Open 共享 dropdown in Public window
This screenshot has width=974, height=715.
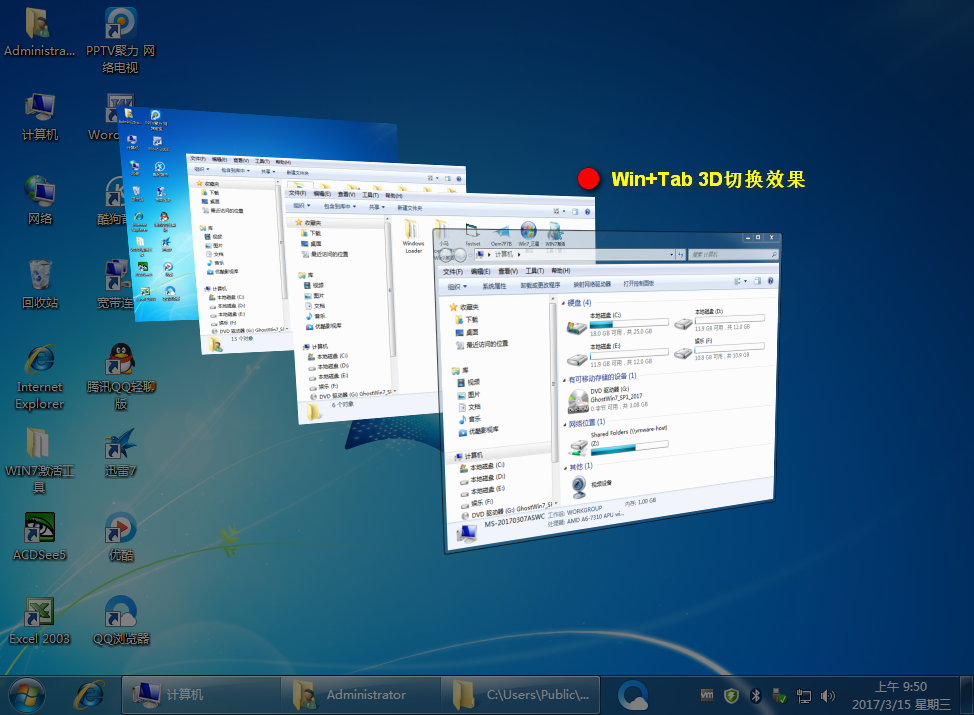tap(377, 207)
